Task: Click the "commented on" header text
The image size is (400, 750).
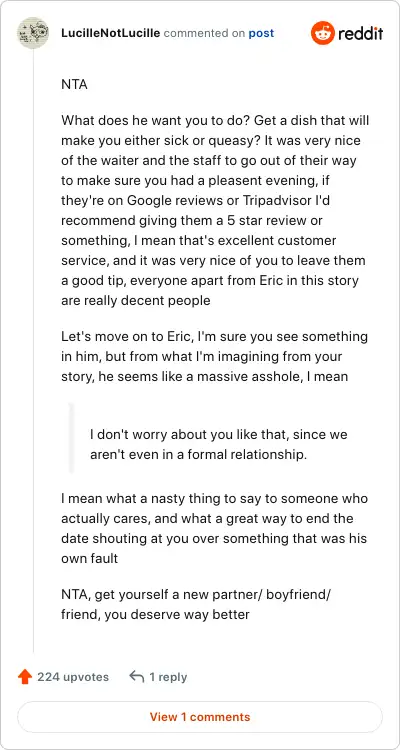Action: click(204, 33)
